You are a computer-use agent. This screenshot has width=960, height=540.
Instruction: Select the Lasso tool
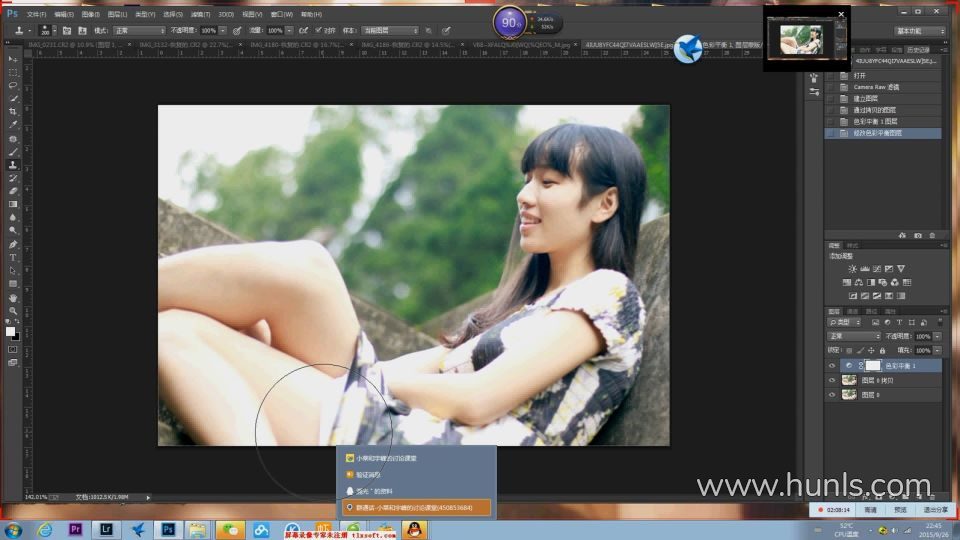coord(13,85)
